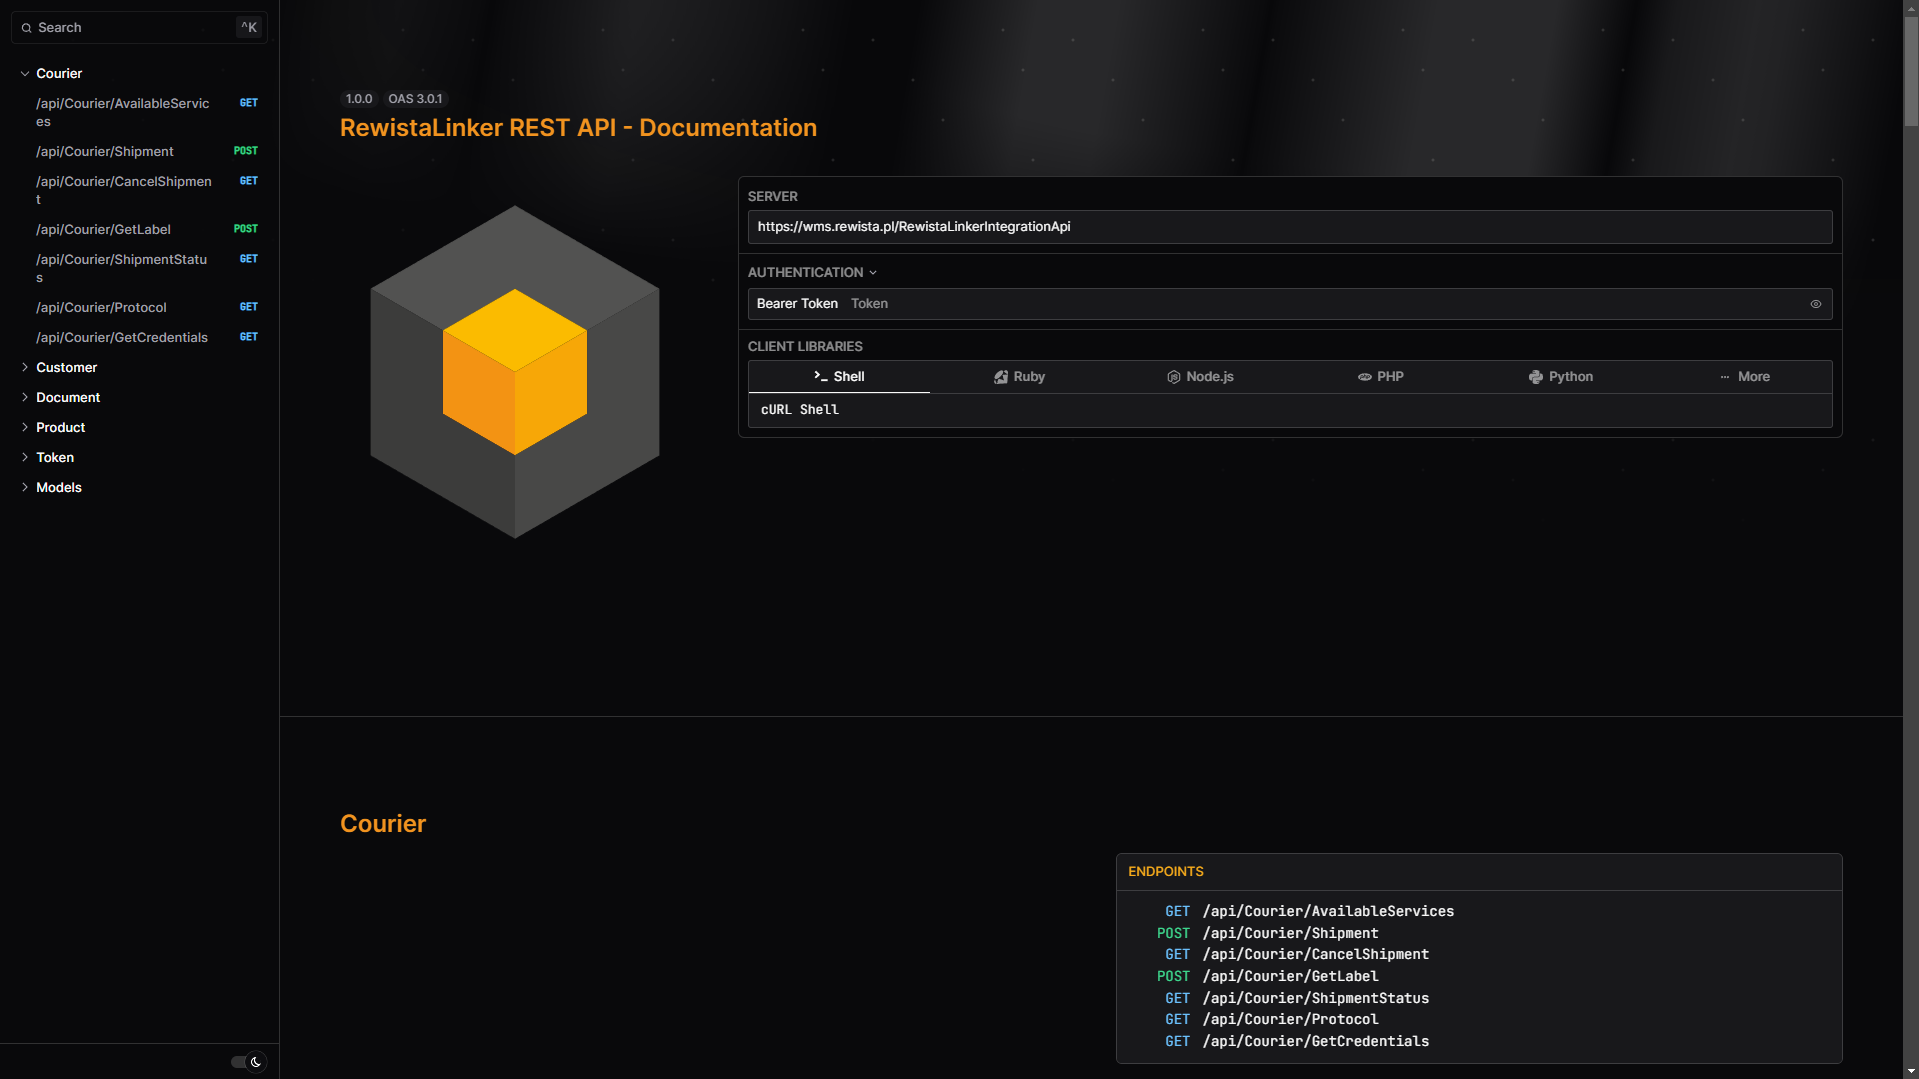Click the Node.js hexagon icon
This screenshot has width=1919, height=1079.
[1174, 377]
